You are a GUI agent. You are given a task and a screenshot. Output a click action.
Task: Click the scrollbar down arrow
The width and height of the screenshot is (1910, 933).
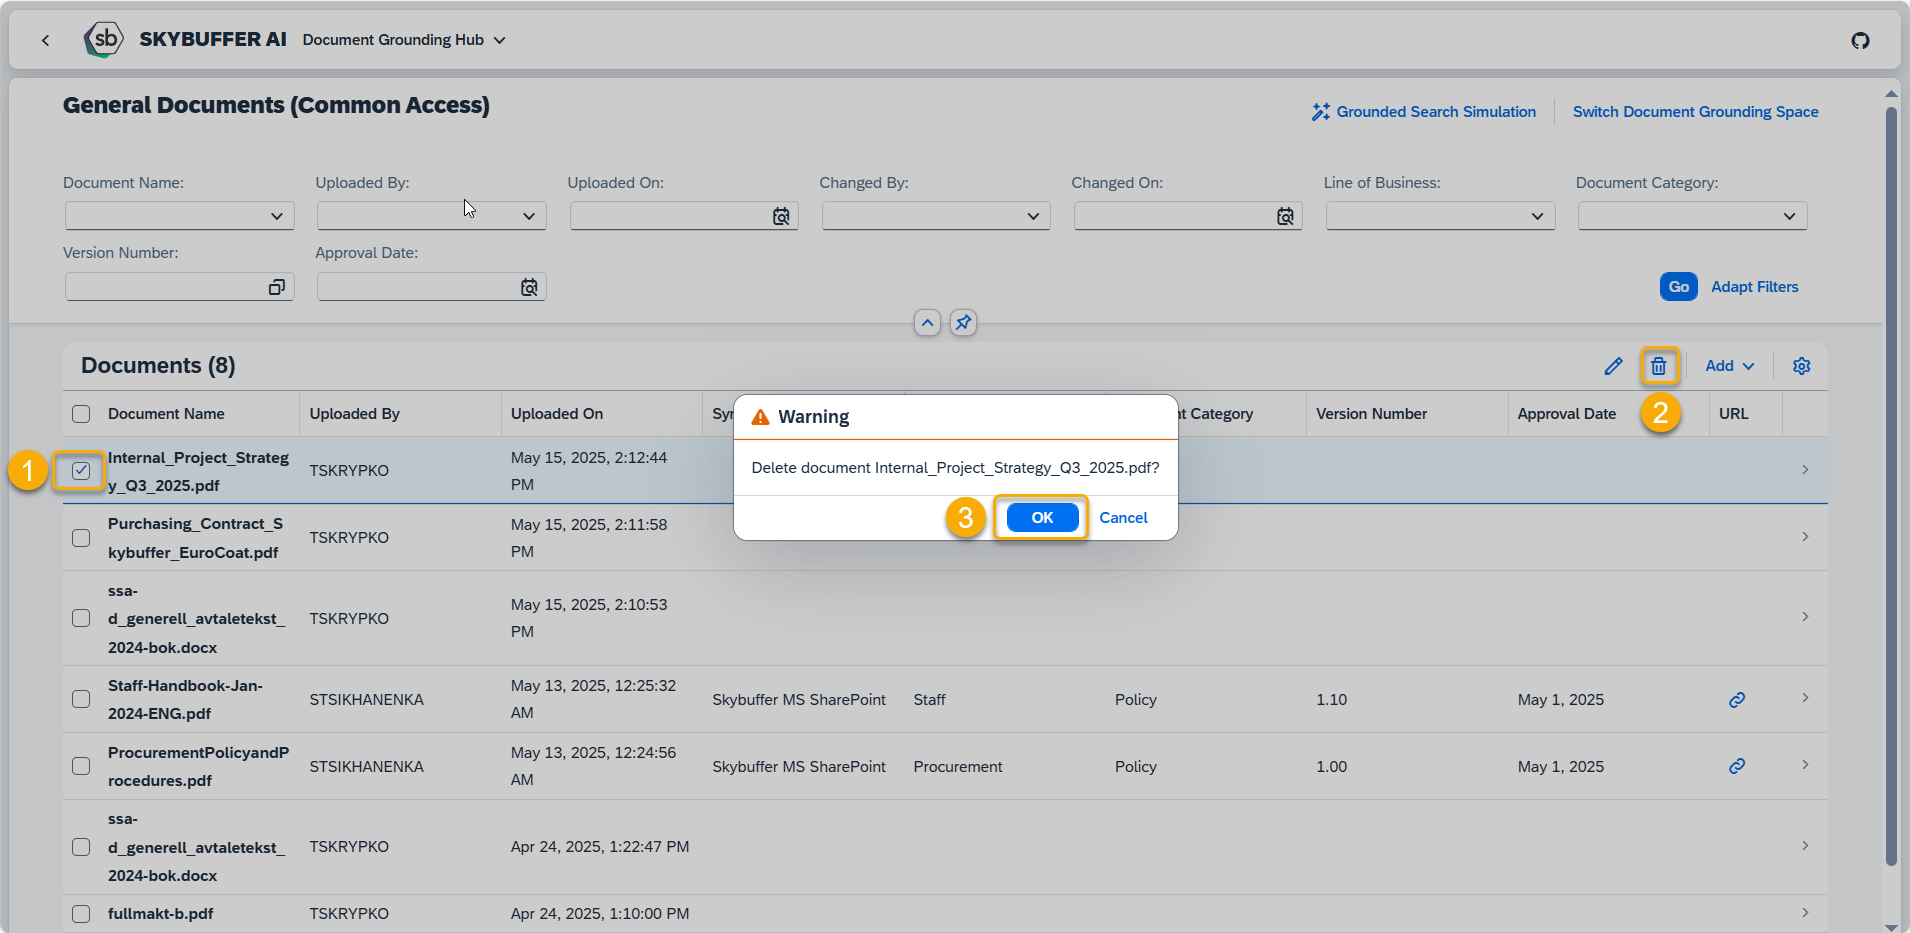point(1890,926)
